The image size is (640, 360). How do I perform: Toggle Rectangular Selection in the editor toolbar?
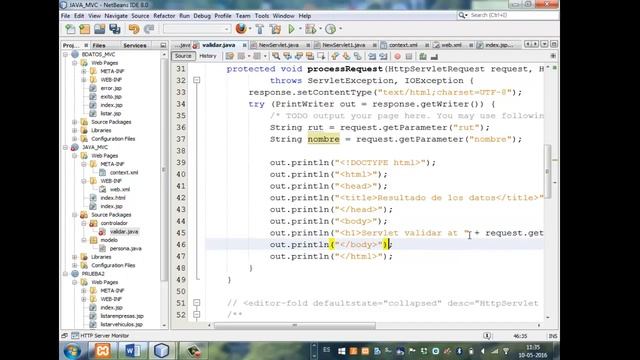point(321,56)
